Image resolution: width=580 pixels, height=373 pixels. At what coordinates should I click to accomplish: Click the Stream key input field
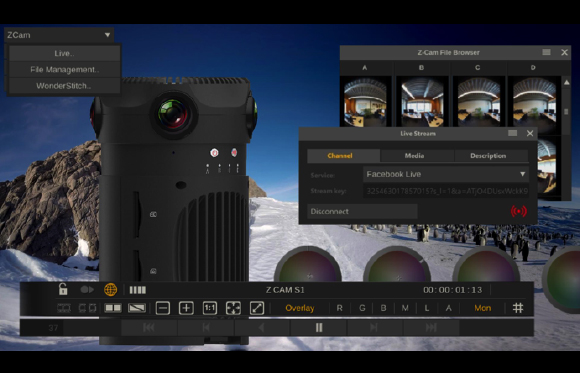pyautogui.click(x=446, y=191)
